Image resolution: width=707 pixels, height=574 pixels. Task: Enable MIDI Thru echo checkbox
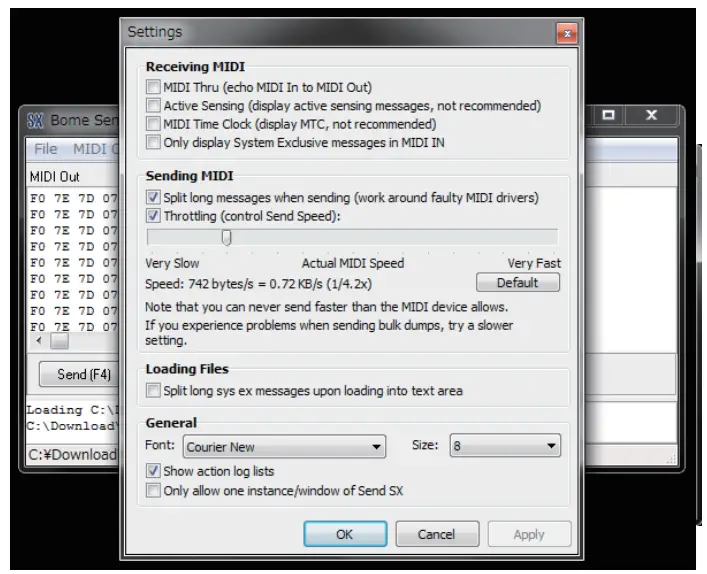[x=153, y=86]
